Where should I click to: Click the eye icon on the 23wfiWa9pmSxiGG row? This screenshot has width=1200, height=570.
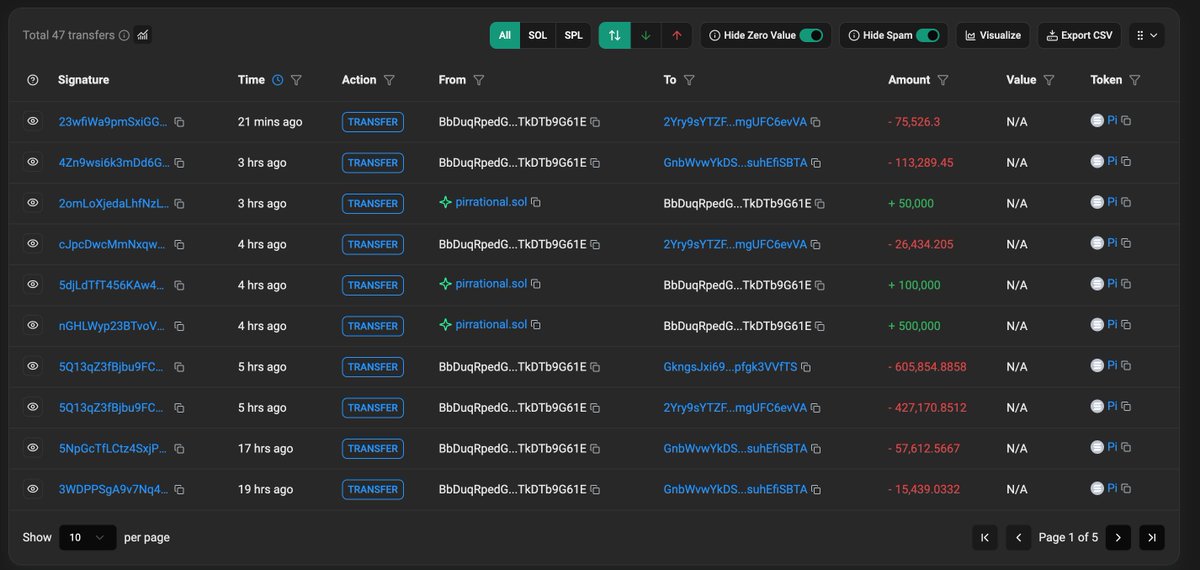coord(33,121)
